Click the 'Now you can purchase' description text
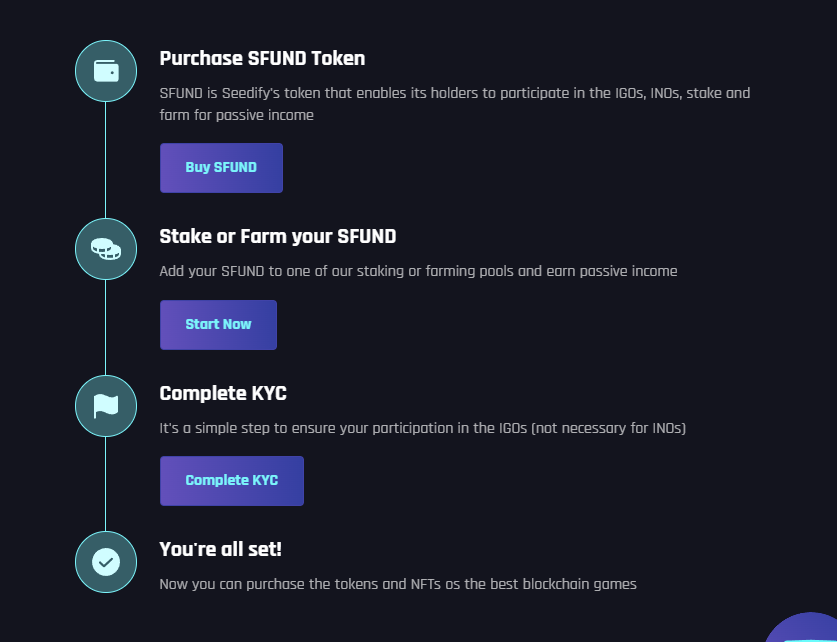The image size is (837, 642). point(398,584)
